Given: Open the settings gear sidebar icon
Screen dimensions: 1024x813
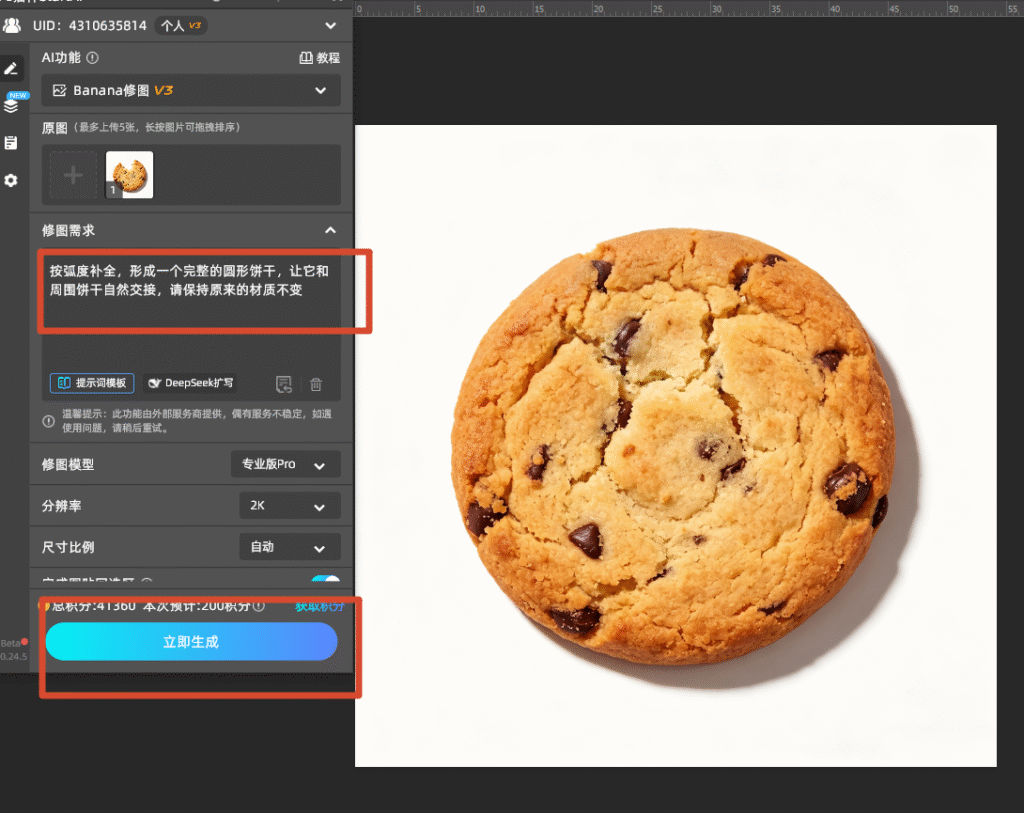Looking at the screenshot, I should click(x=11, y=180).
